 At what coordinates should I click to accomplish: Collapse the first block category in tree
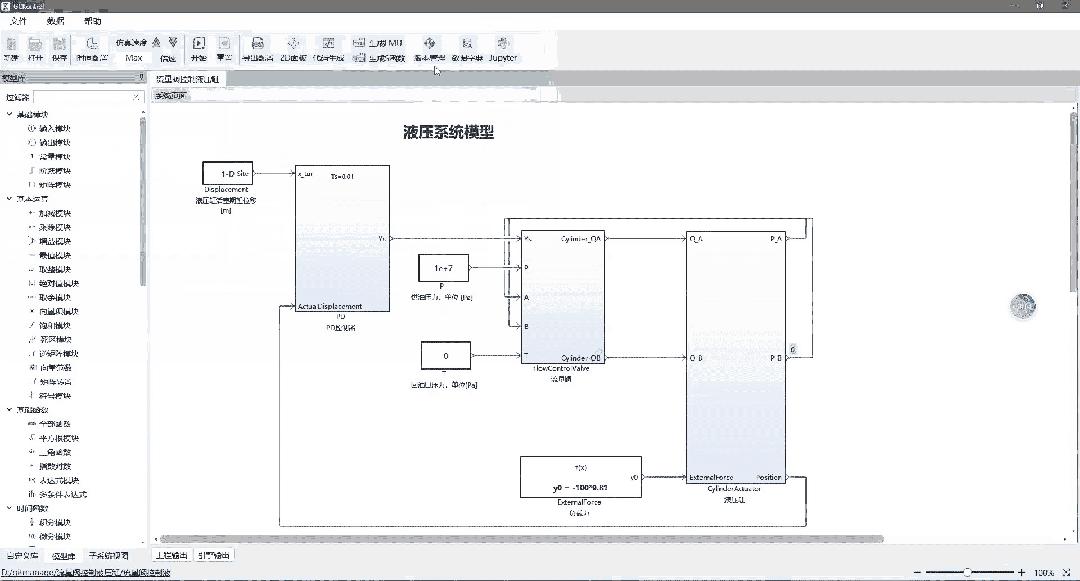(9, 114)
